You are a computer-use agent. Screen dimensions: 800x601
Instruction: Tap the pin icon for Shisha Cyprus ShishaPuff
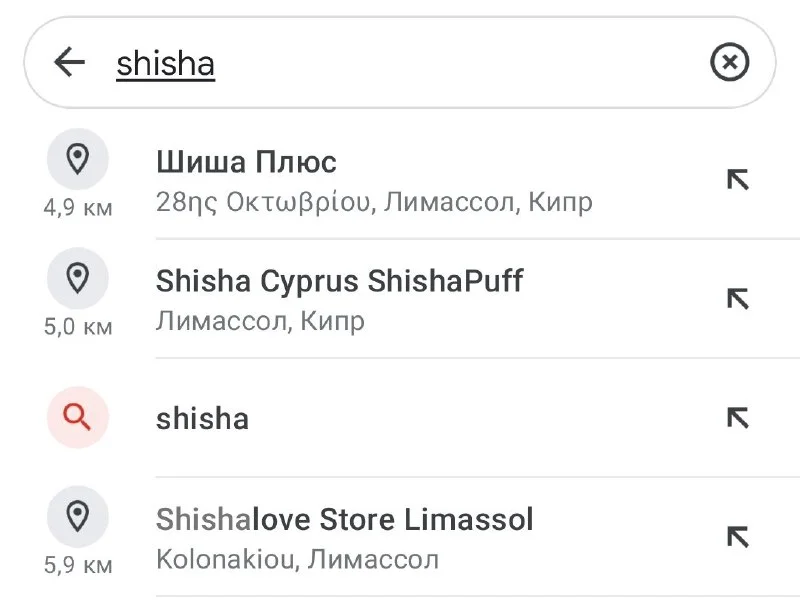point(77,278)
